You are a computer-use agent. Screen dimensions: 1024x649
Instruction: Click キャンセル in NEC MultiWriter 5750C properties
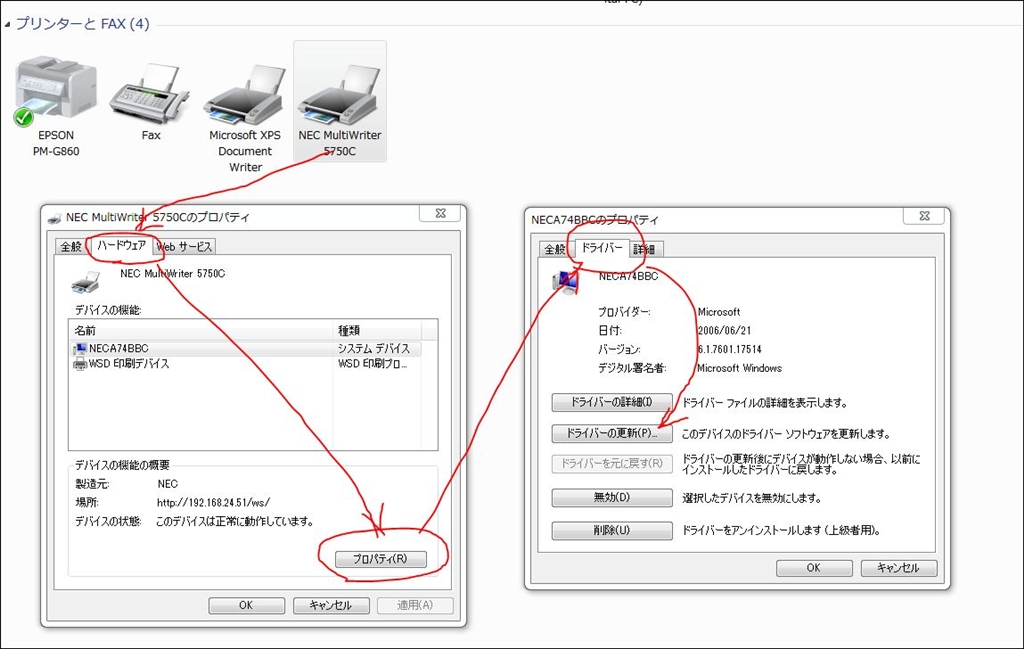pyautogui.click(x=331, y=605)
